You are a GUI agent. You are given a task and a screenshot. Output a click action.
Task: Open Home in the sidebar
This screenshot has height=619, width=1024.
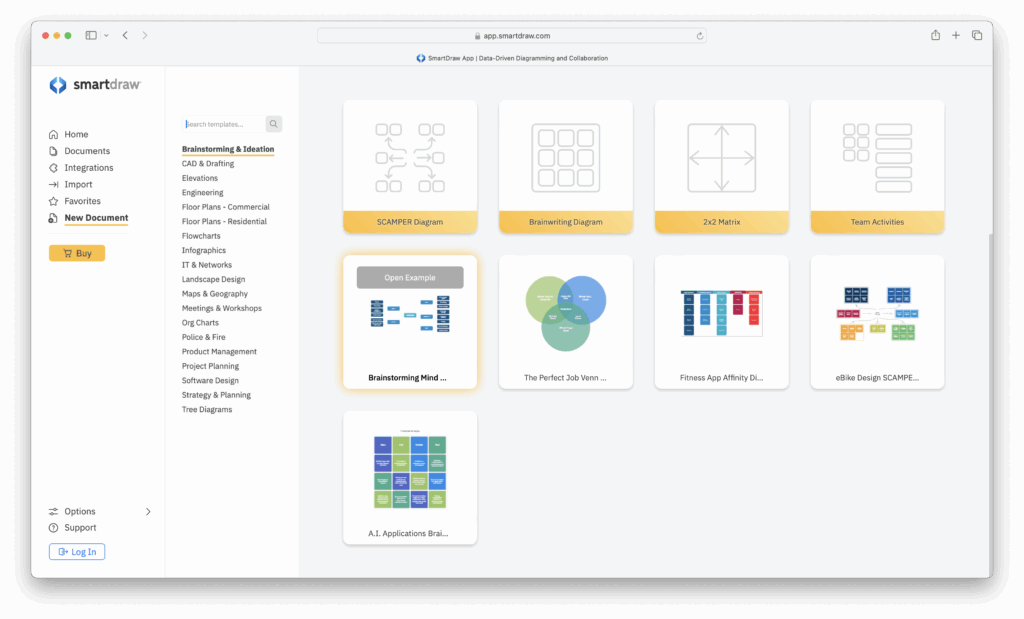click(x=76, y=135)
